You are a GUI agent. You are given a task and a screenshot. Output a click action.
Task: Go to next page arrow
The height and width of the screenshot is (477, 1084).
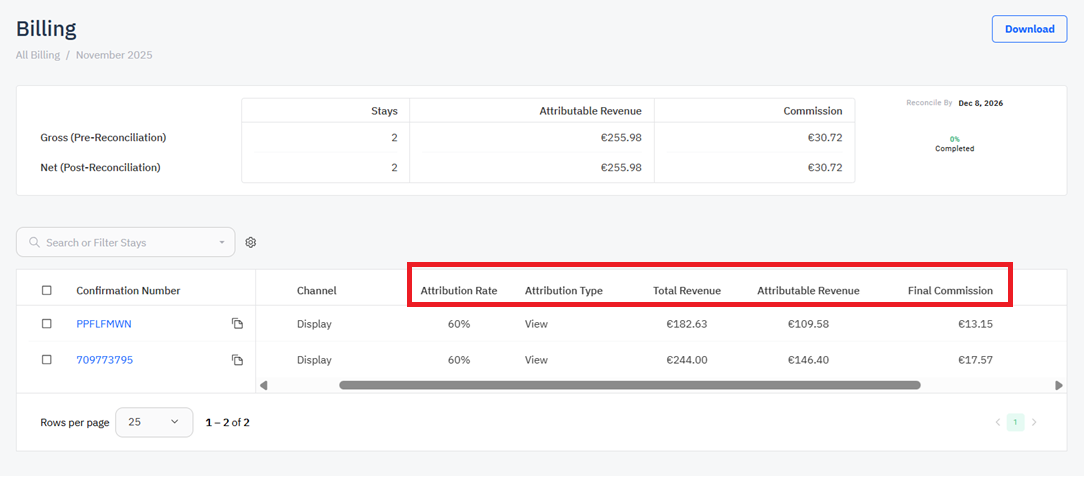(x=1034, y=422)
